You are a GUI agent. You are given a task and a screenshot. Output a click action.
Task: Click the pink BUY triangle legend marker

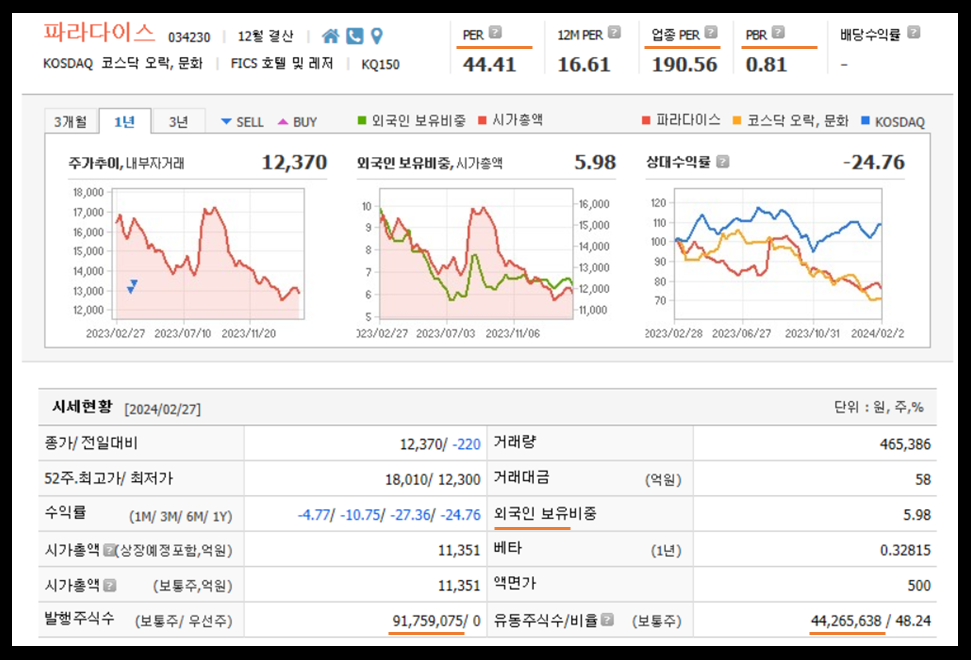(283, 121)
